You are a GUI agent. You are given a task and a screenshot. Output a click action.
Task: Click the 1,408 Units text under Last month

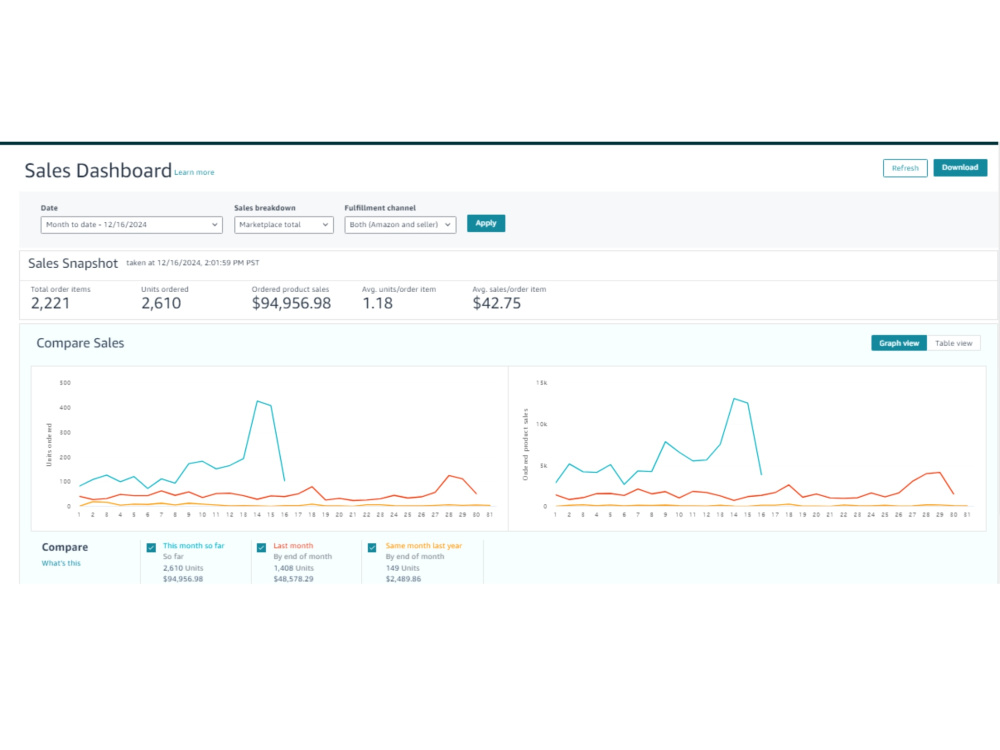click(x=294, y=568)
